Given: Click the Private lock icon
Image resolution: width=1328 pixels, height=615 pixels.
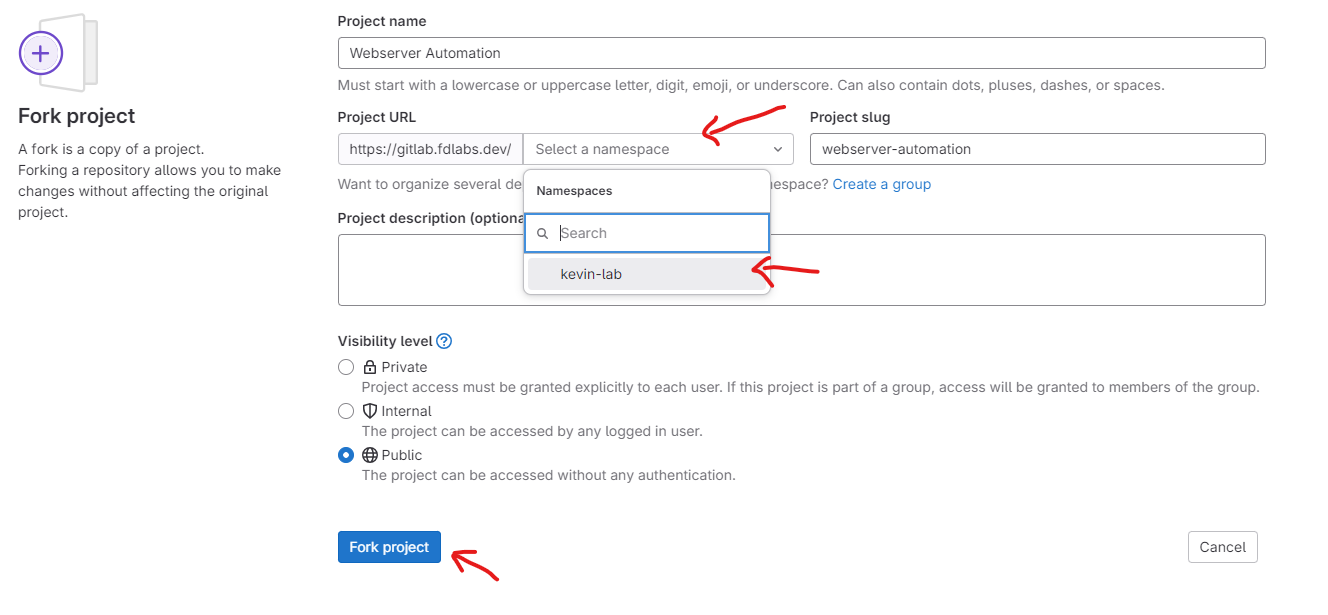Looking at the screenshot, I should pyautogui.click(x=369, y=367).
